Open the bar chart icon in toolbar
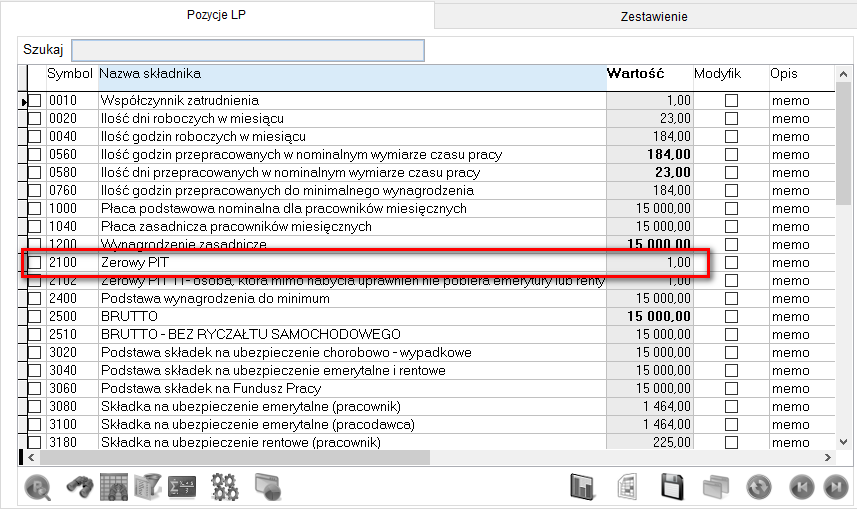Image resolution: width=857 pixels, height=509 pixels. click(x=582, y=487)
